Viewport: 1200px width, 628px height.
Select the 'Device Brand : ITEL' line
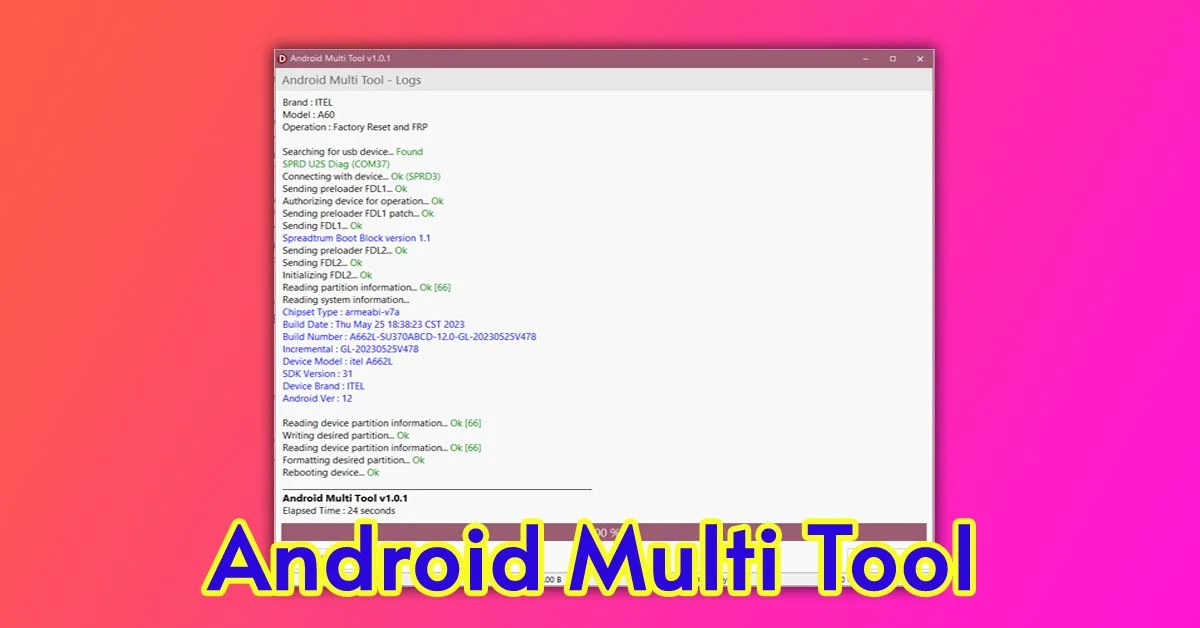[x=324, y=386]
